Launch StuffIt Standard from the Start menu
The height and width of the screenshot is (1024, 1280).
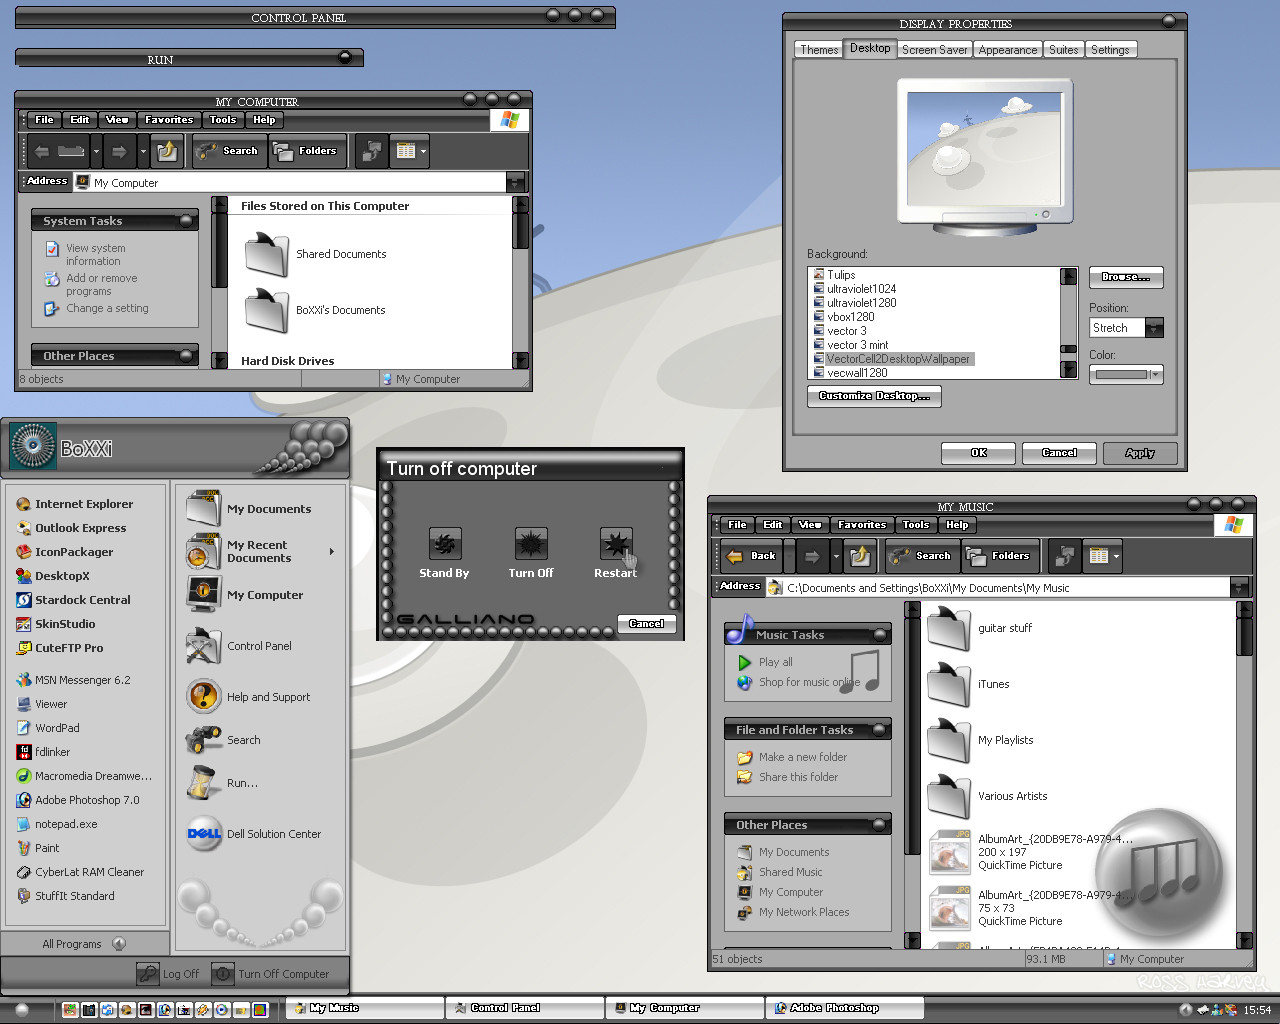66,896
